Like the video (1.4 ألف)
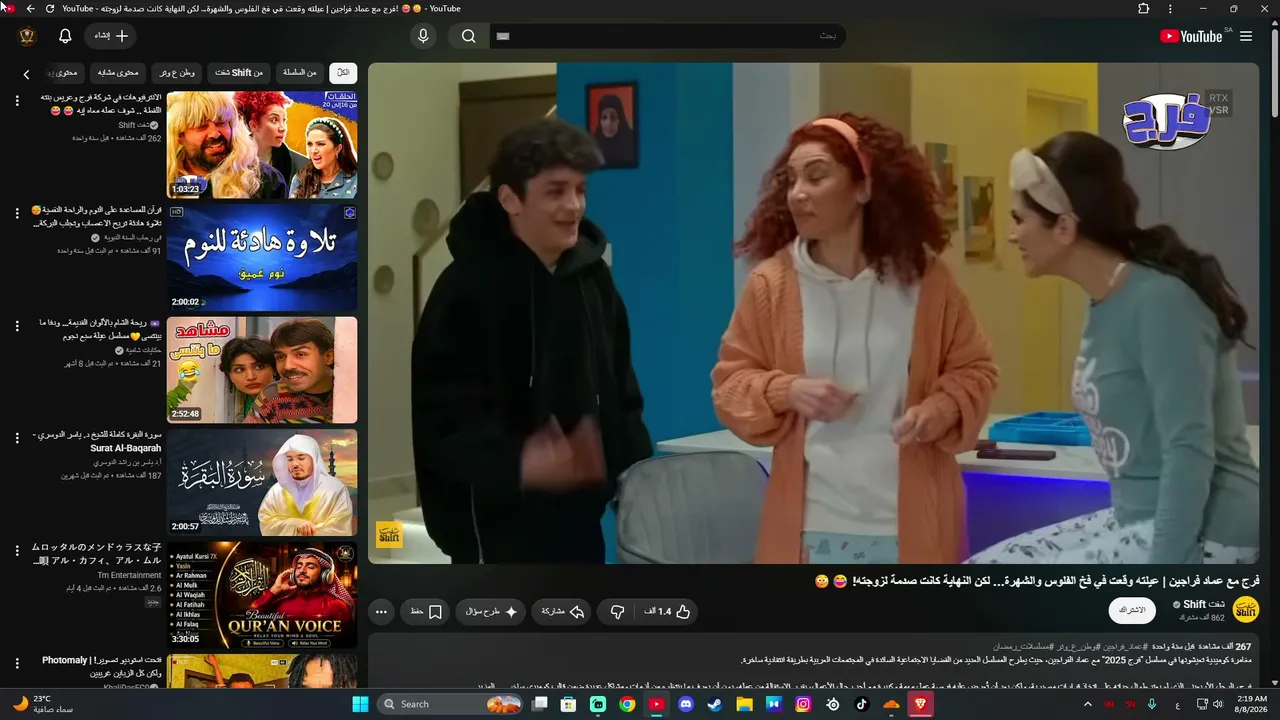Viewport: 1280px width, 720px height. 669,611
